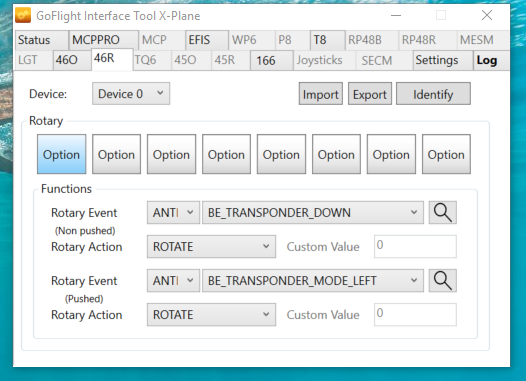Screen dimensions: 526x381
Task: Open the Settings tab
Action: click(443, 60)
